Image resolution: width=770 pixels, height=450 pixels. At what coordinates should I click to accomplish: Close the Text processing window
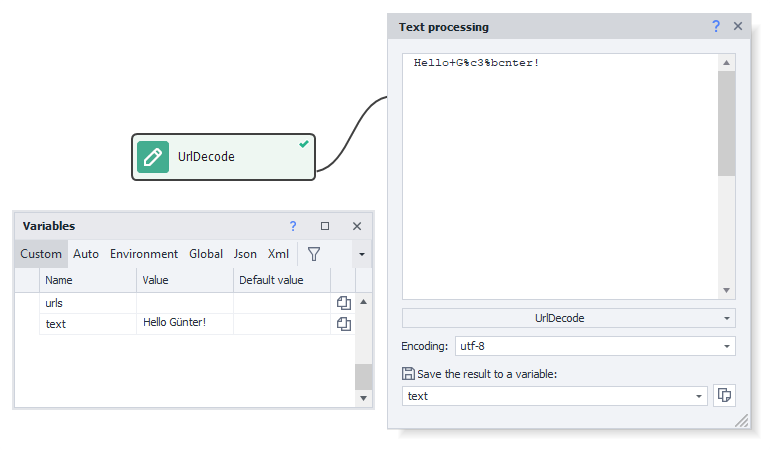[738, 26]
